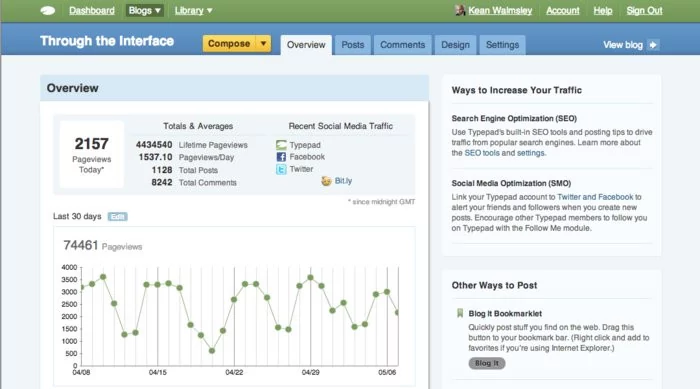Click the Ways to Increase Your Traffic heading
The width and height of the screenshot is (700, 389).
coord(517,90)
